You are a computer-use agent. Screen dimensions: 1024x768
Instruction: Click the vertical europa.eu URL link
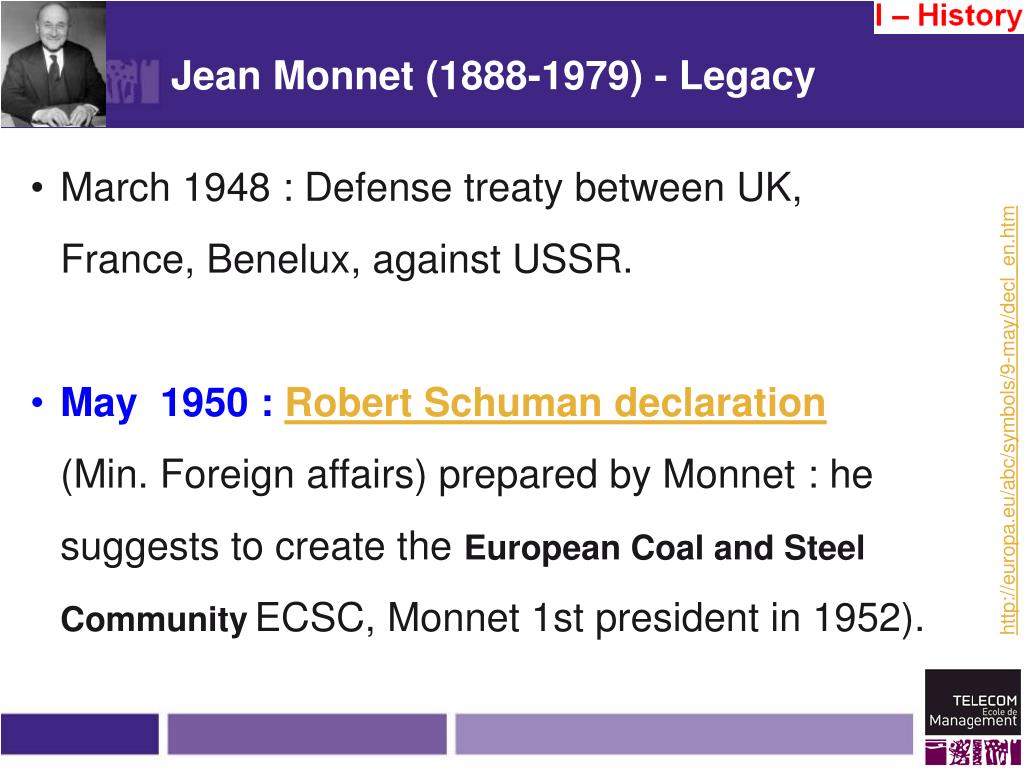point(1008,420)
